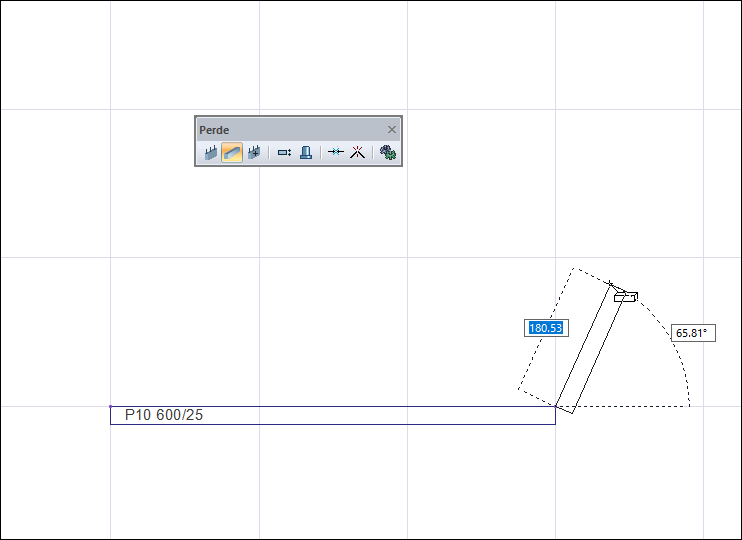Select the blue pedestal column-shaped icon

(306, 152)
